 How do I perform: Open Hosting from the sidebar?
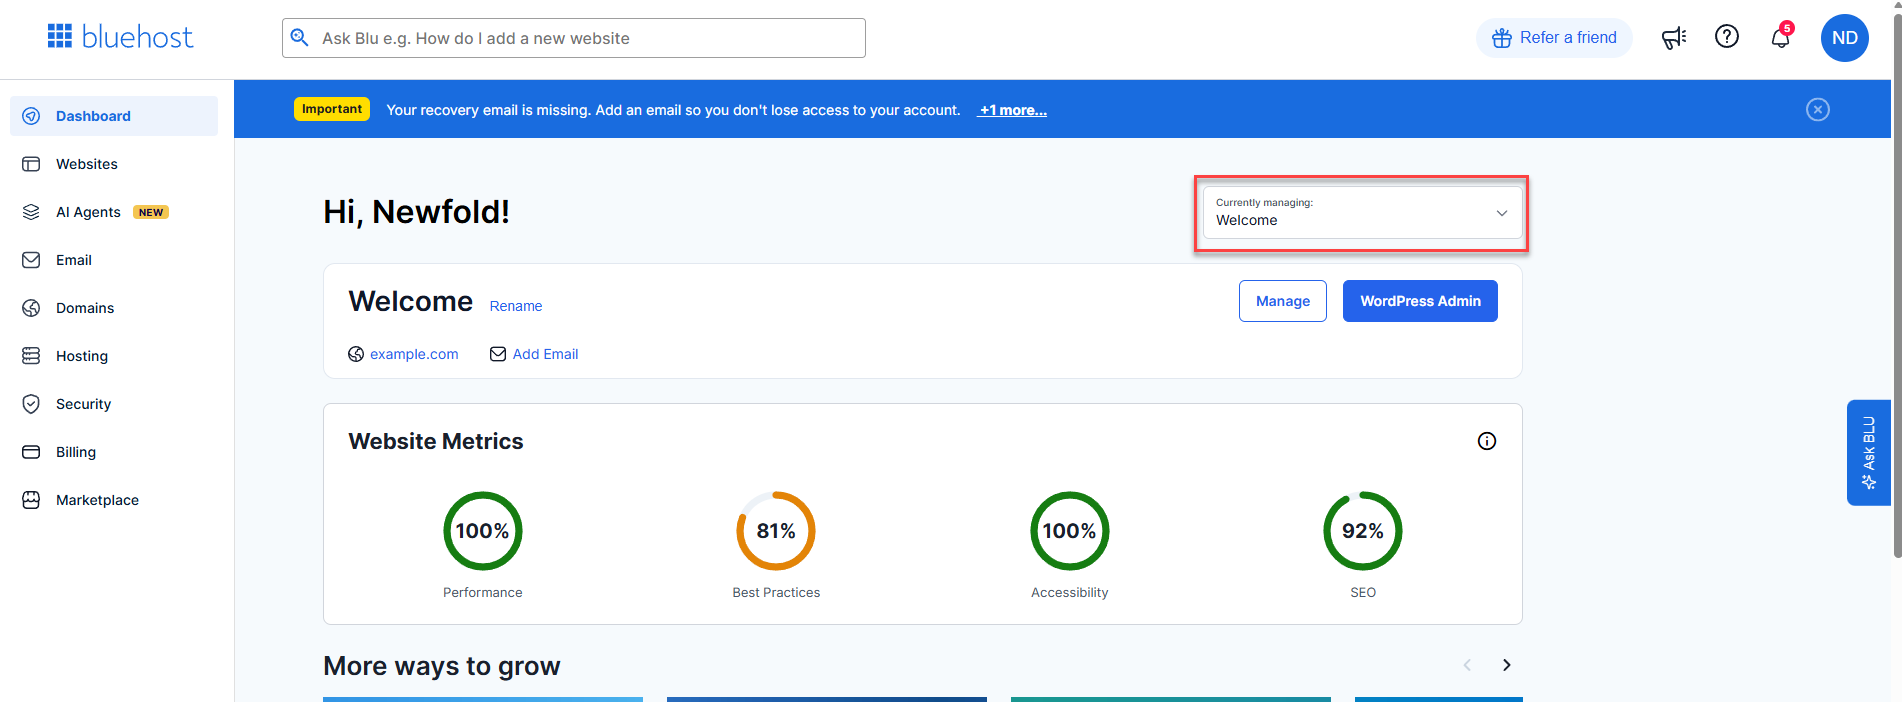click(114, 356)
